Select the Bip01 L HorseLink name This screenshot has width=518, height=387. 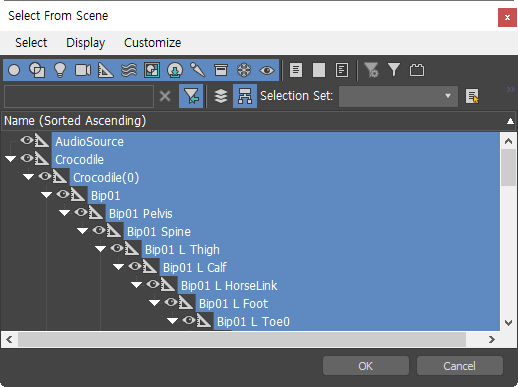tap(229, 286)
